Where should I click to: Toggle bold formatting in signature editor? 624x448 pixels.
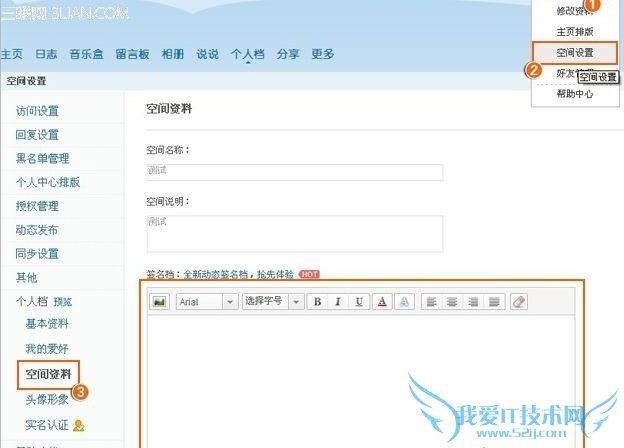(318, 302)
